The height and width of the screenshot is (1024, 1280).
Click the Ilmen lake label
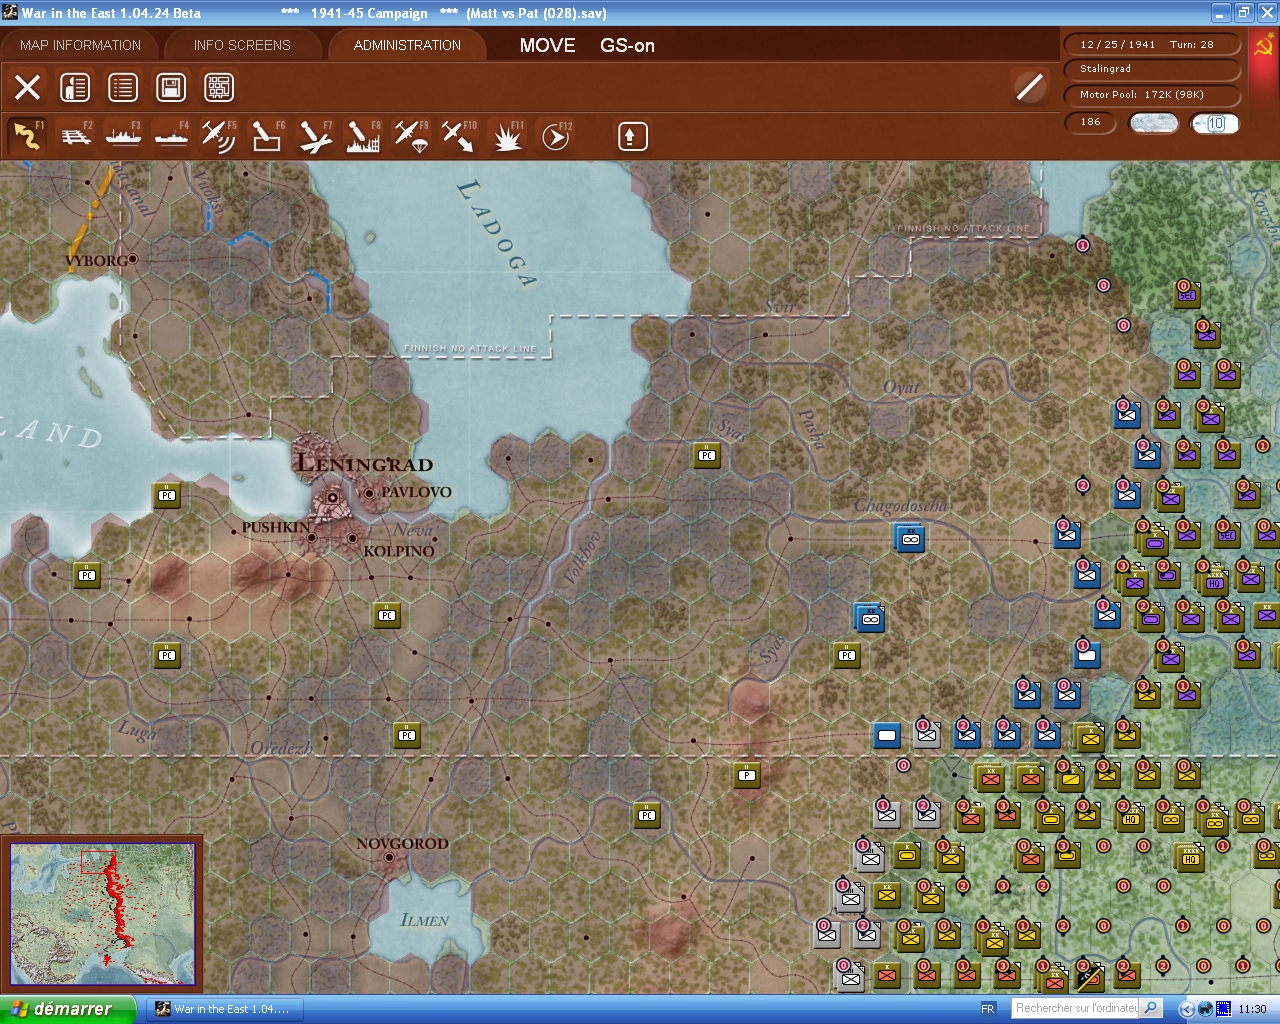click(424, 919)
